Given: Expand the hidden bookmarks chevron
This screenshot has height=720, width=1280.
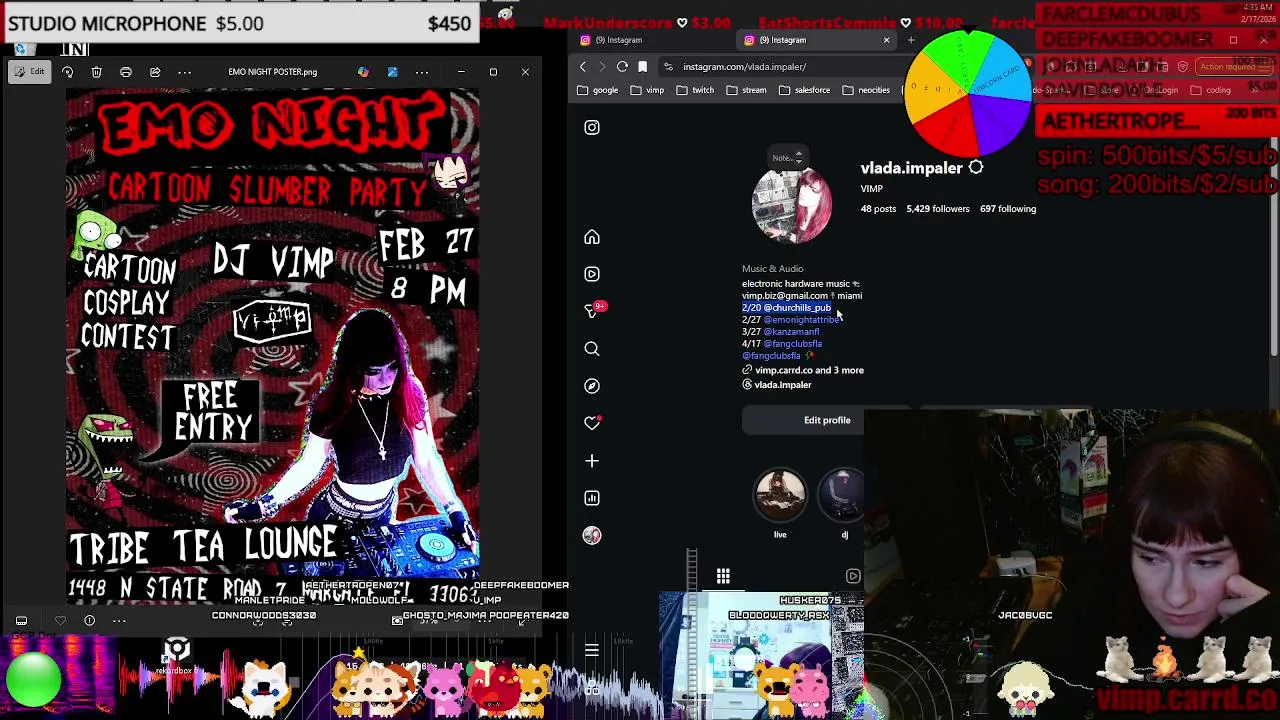Looking at the screenshot, I should point(1255,90).
